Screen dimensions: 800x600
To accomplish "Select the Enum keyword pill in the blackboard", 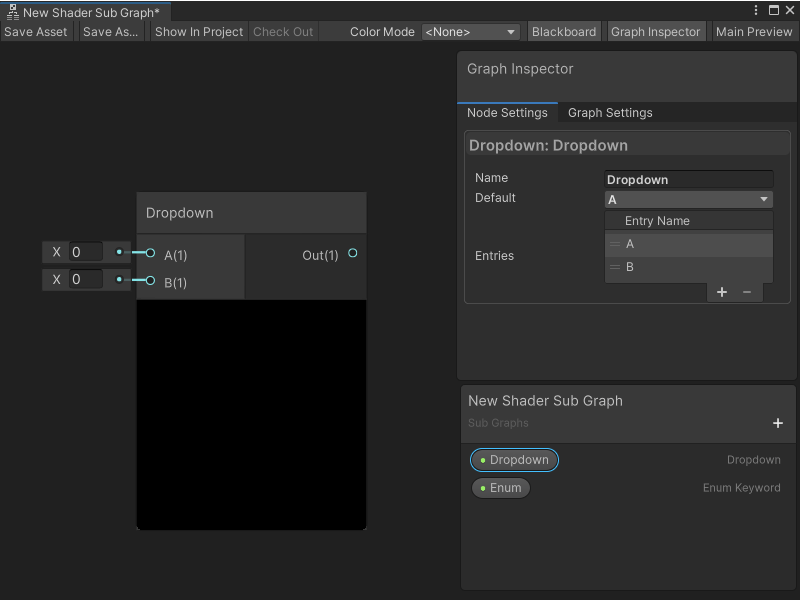I will pyautogui.click(x=500, y=488).
